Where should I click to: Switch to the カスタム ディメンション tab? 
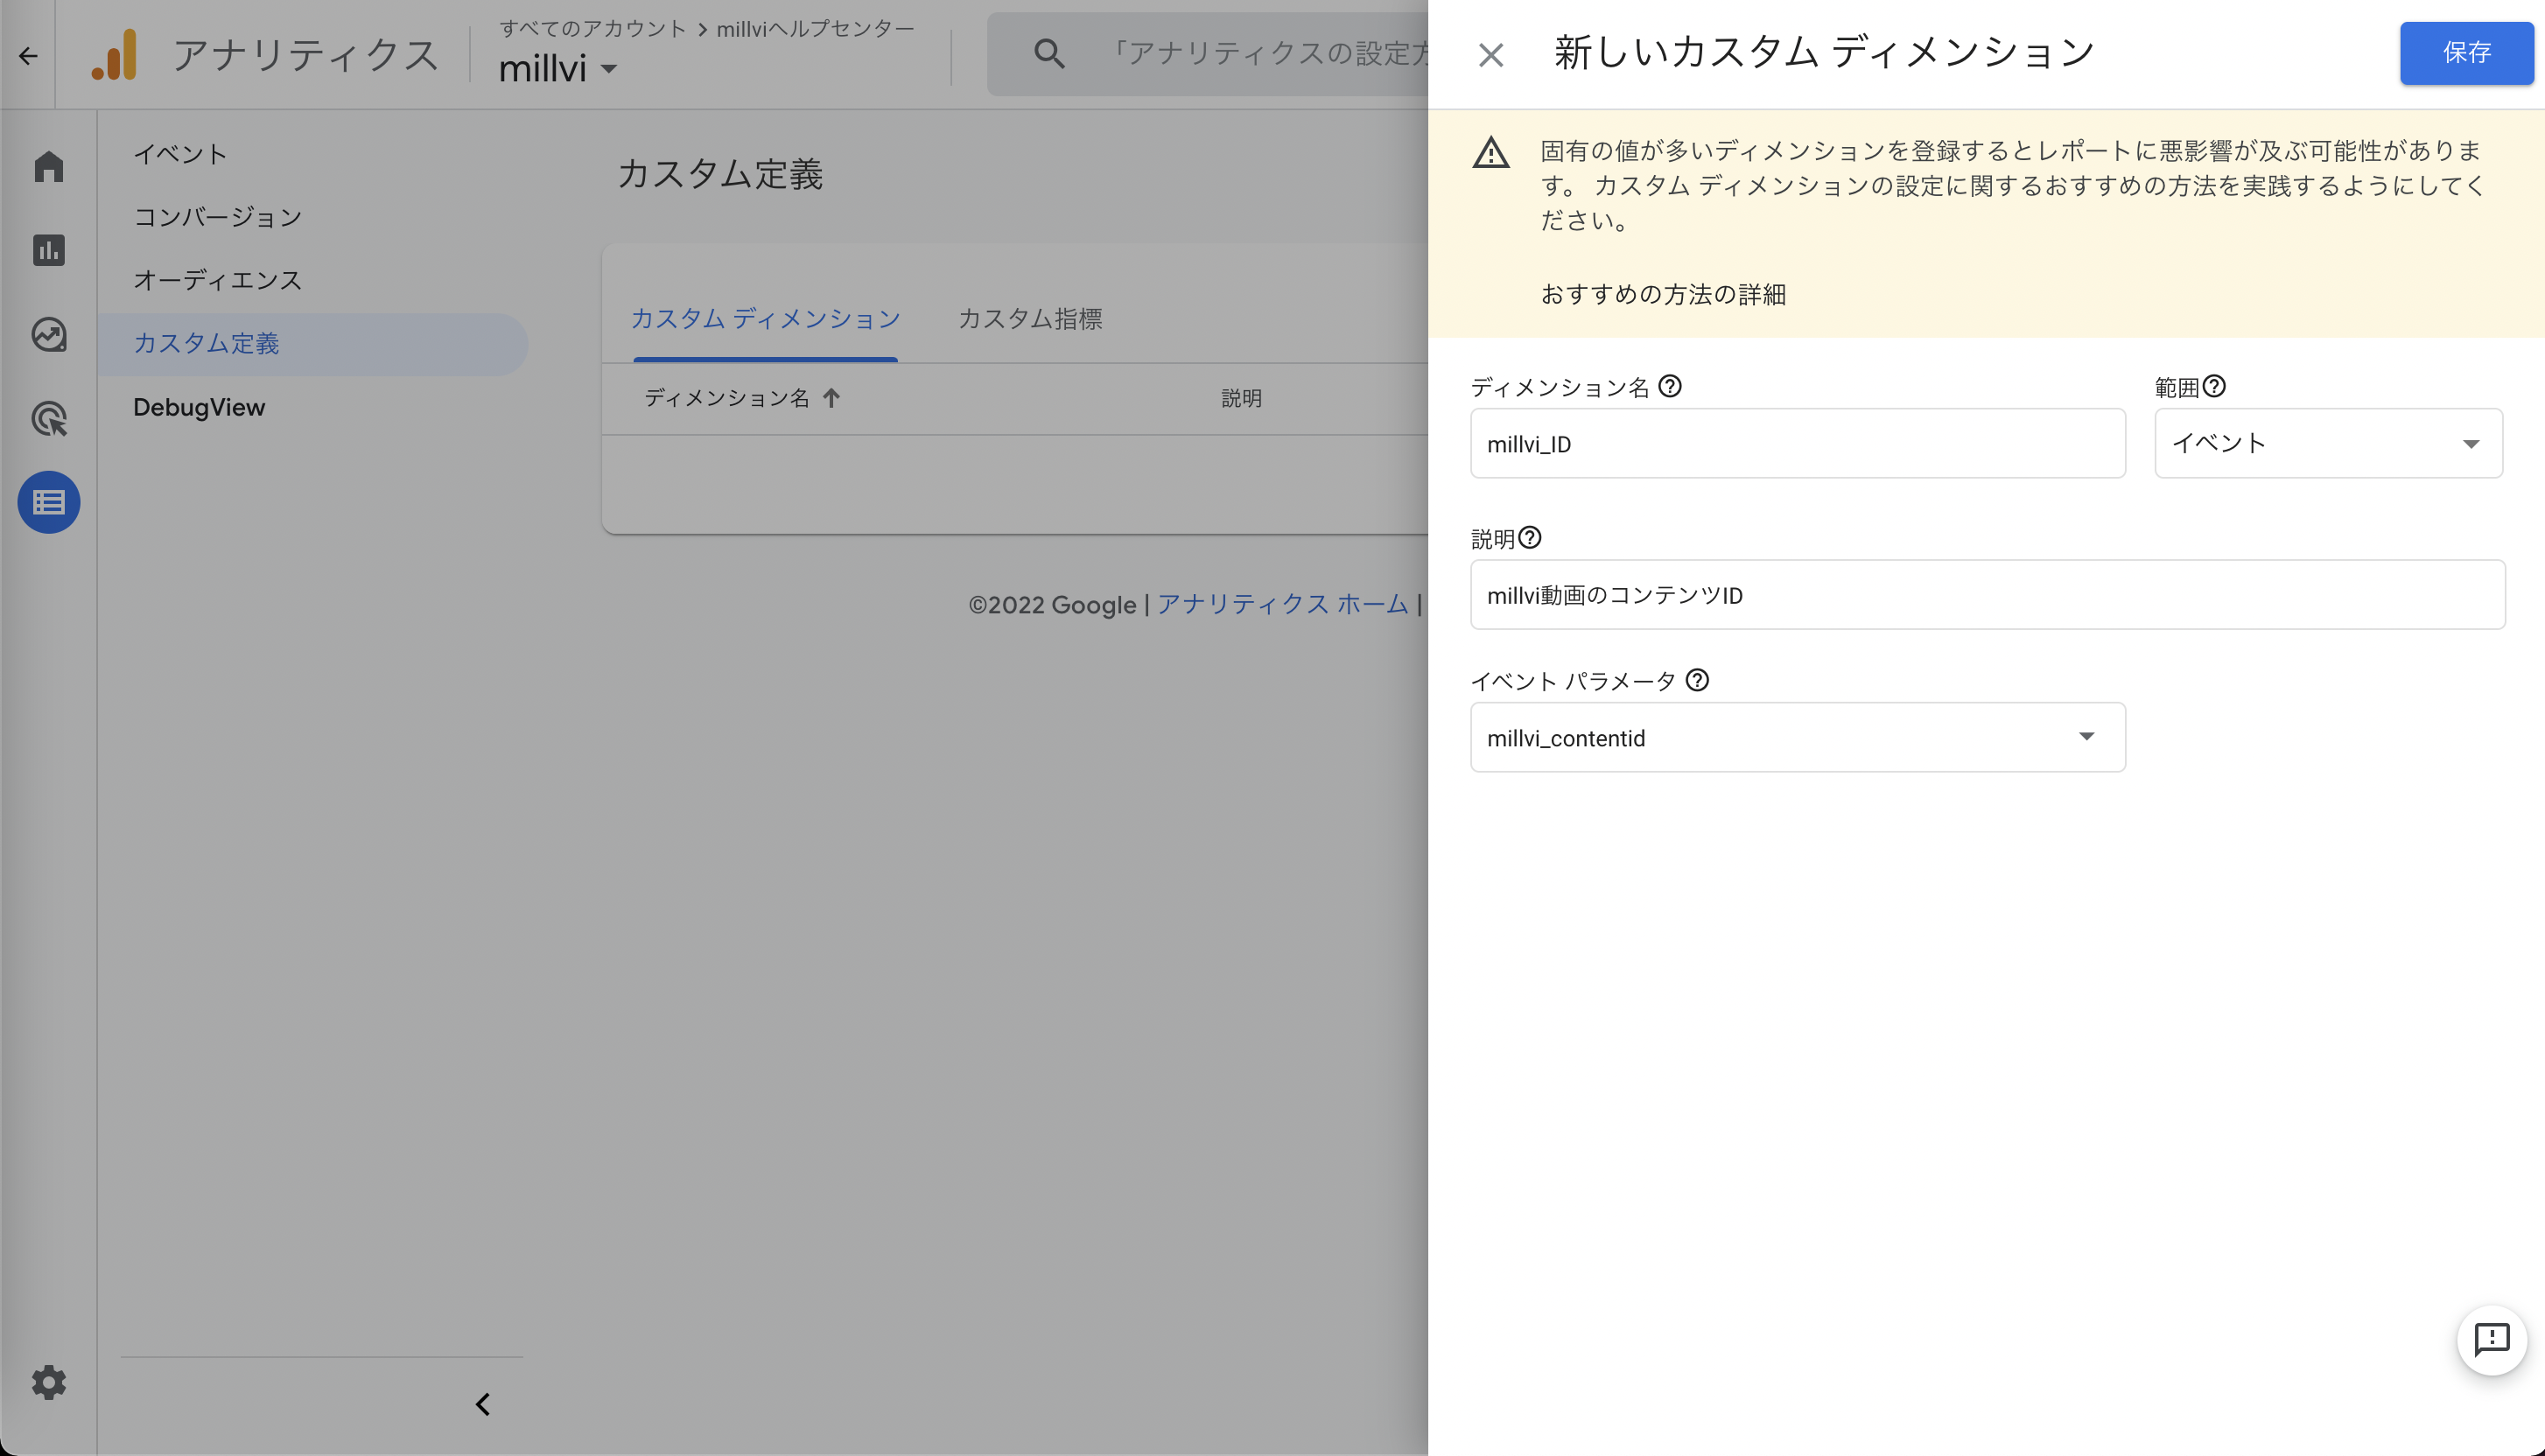coord(765,319)
